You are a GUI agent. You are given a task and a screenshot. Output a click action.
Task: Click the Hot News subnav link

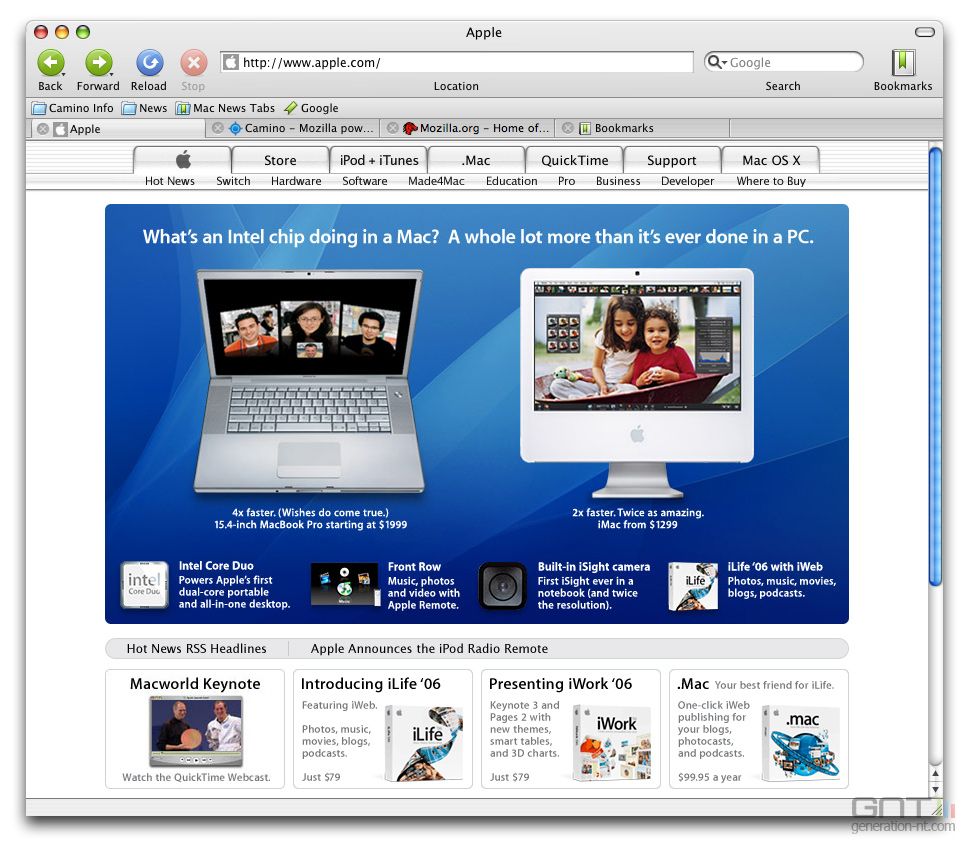[169, 181]
